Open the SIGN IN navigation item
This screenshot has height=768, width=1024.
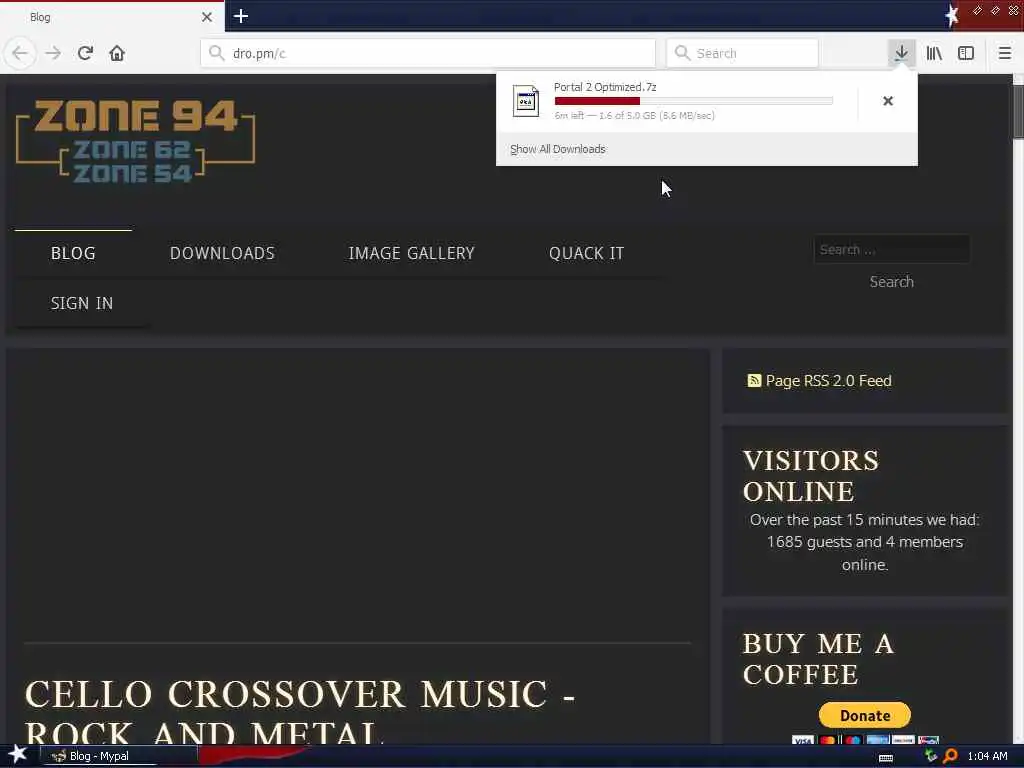coord(82,304)
